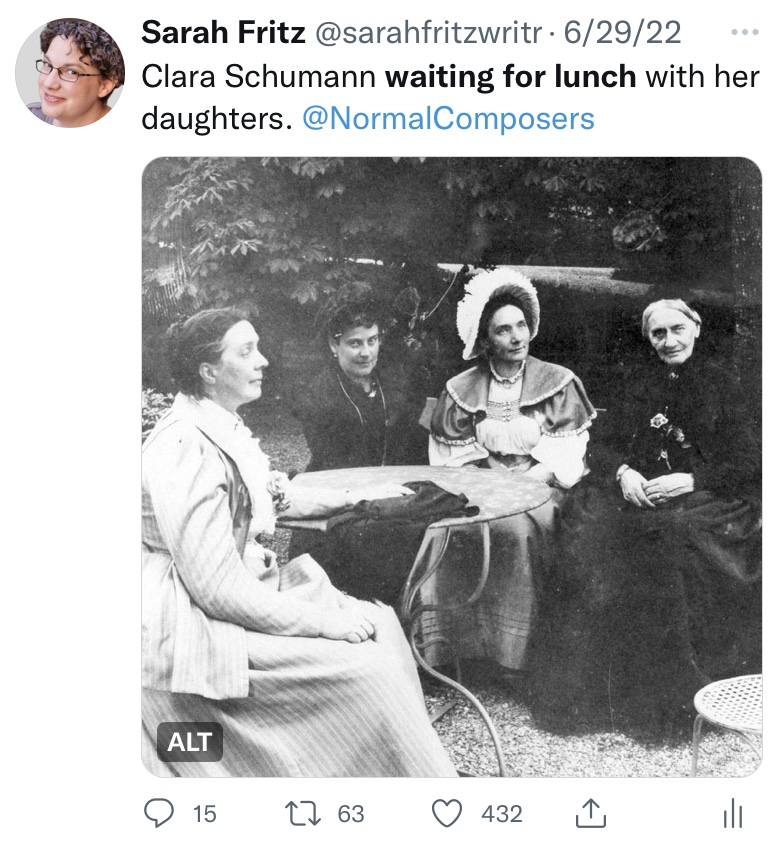Click the bold 'waiting for lunch' text
The height and width of the screenshot is (841, 782).
tap(511, 76)
